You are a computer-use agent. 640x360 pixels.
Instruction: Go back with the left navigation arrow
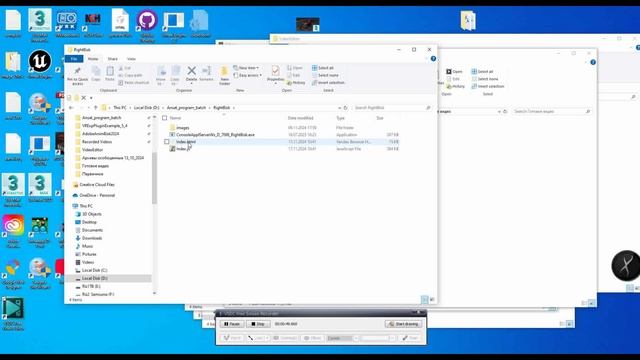[x=71, y=108]
